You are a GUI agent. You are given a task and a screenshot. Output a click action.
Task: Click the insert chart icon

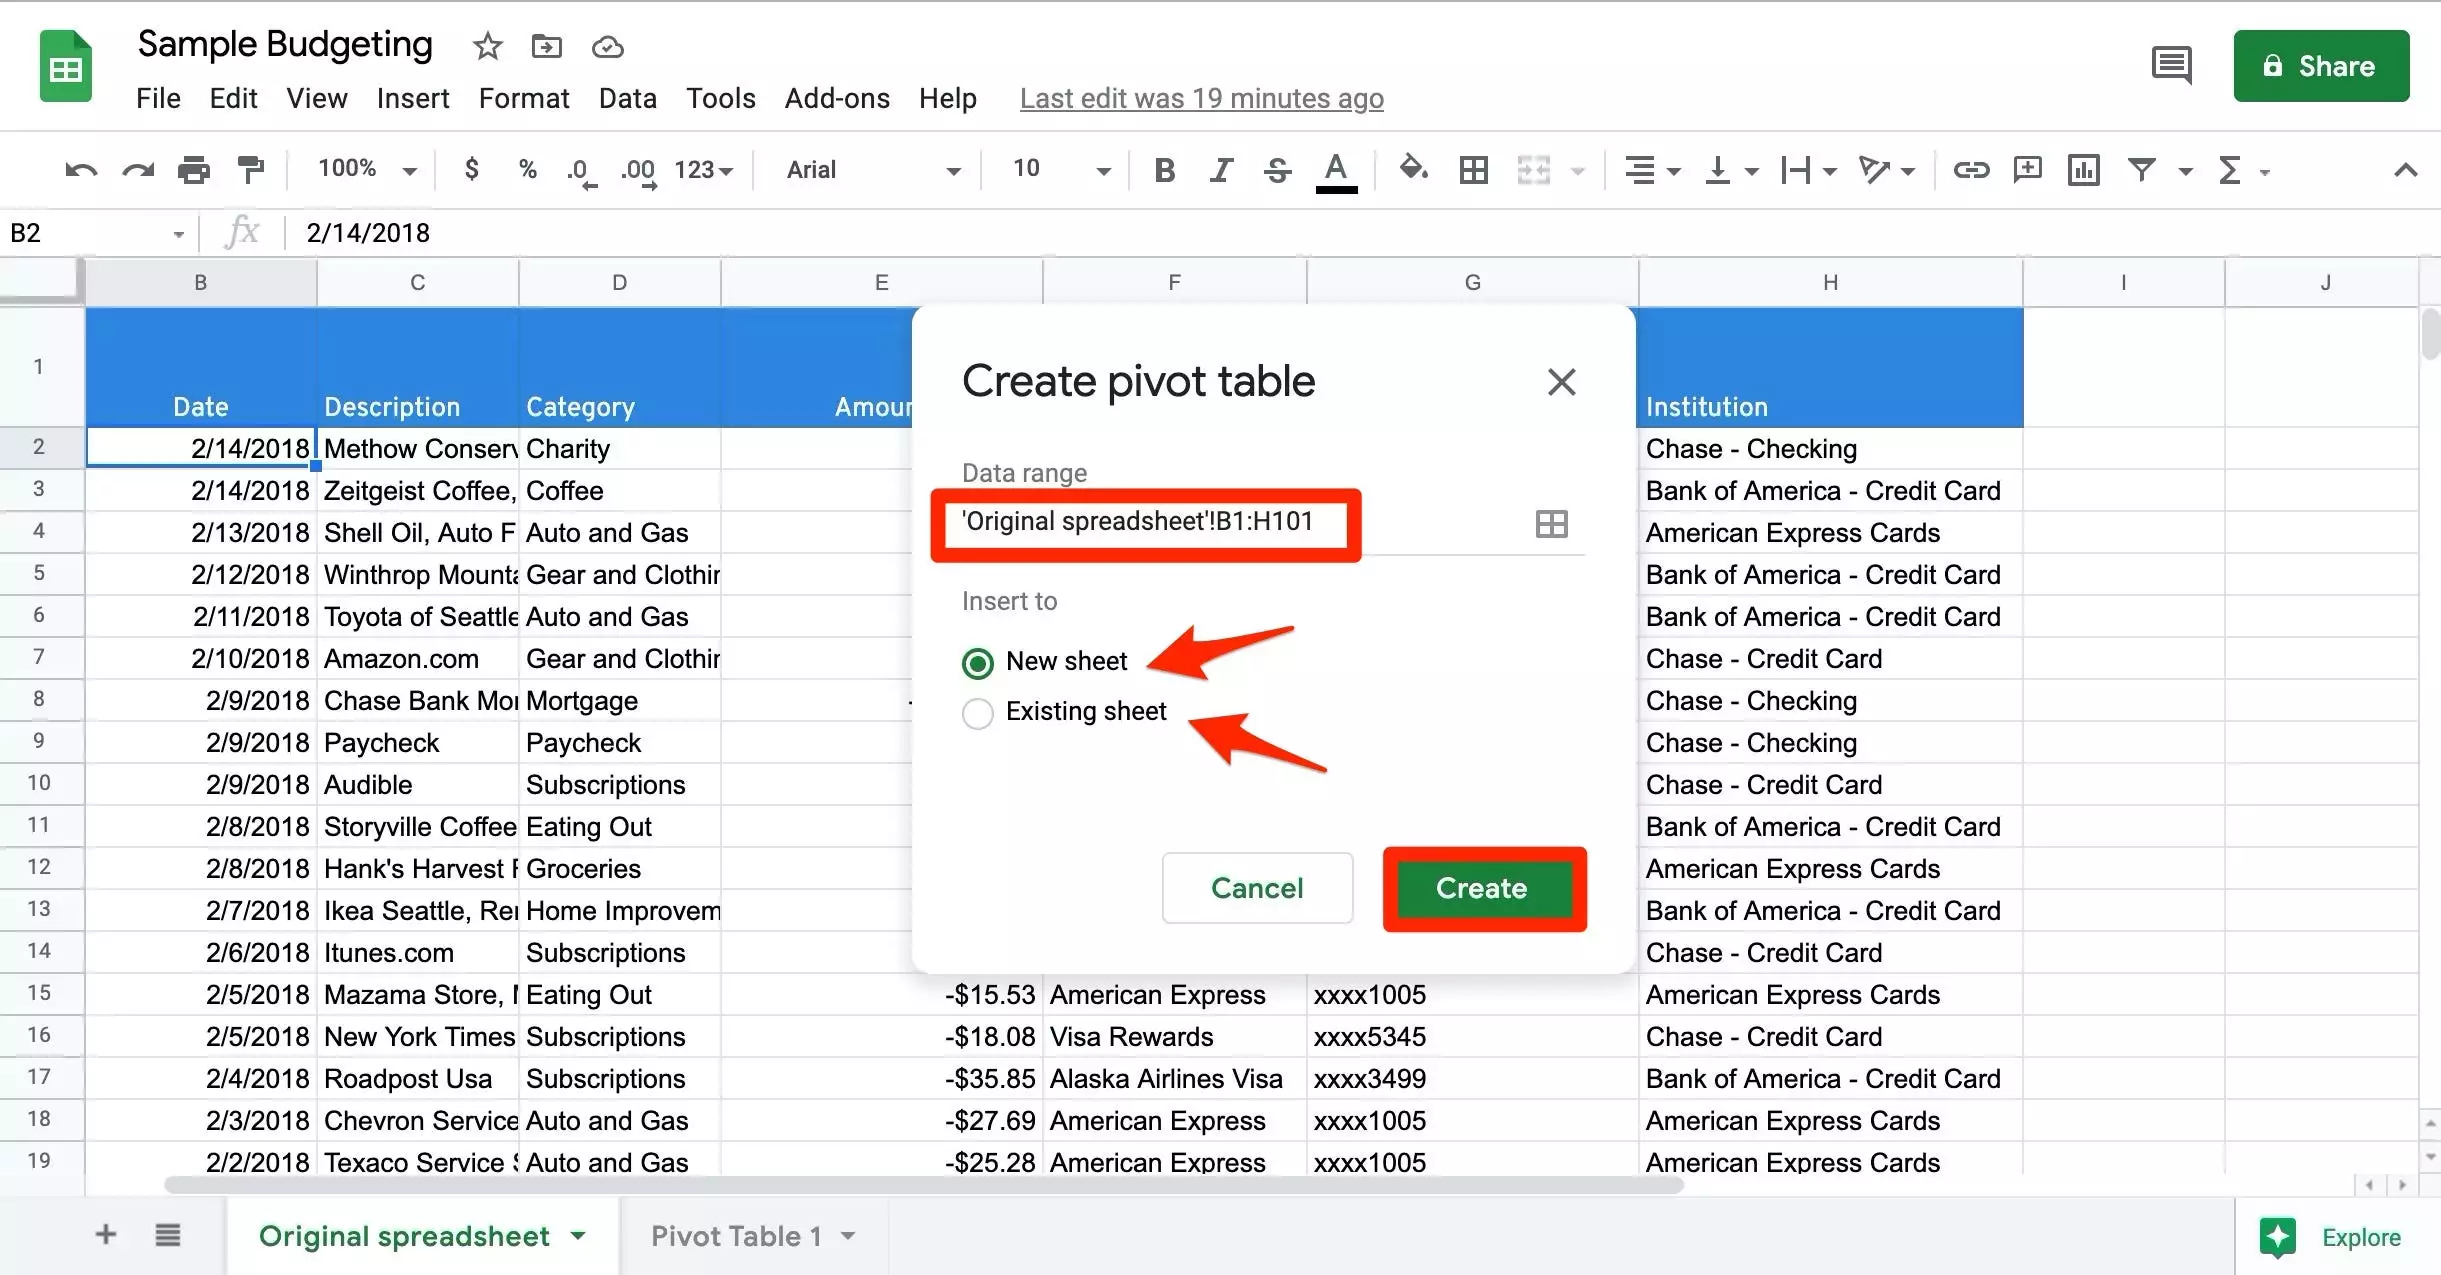(2083, 170)
